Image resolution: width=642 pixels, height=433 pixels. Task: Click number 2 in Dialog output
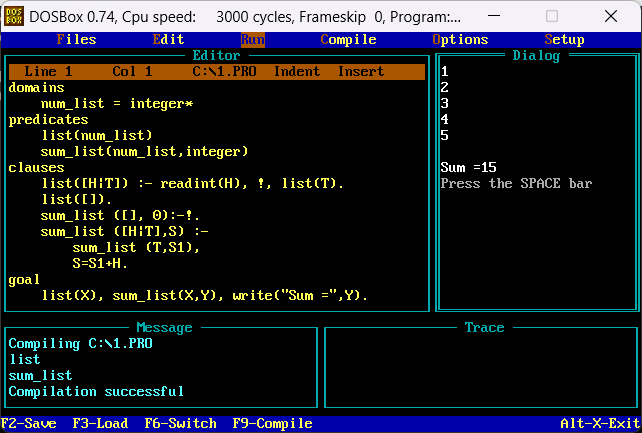coord(445,88)
